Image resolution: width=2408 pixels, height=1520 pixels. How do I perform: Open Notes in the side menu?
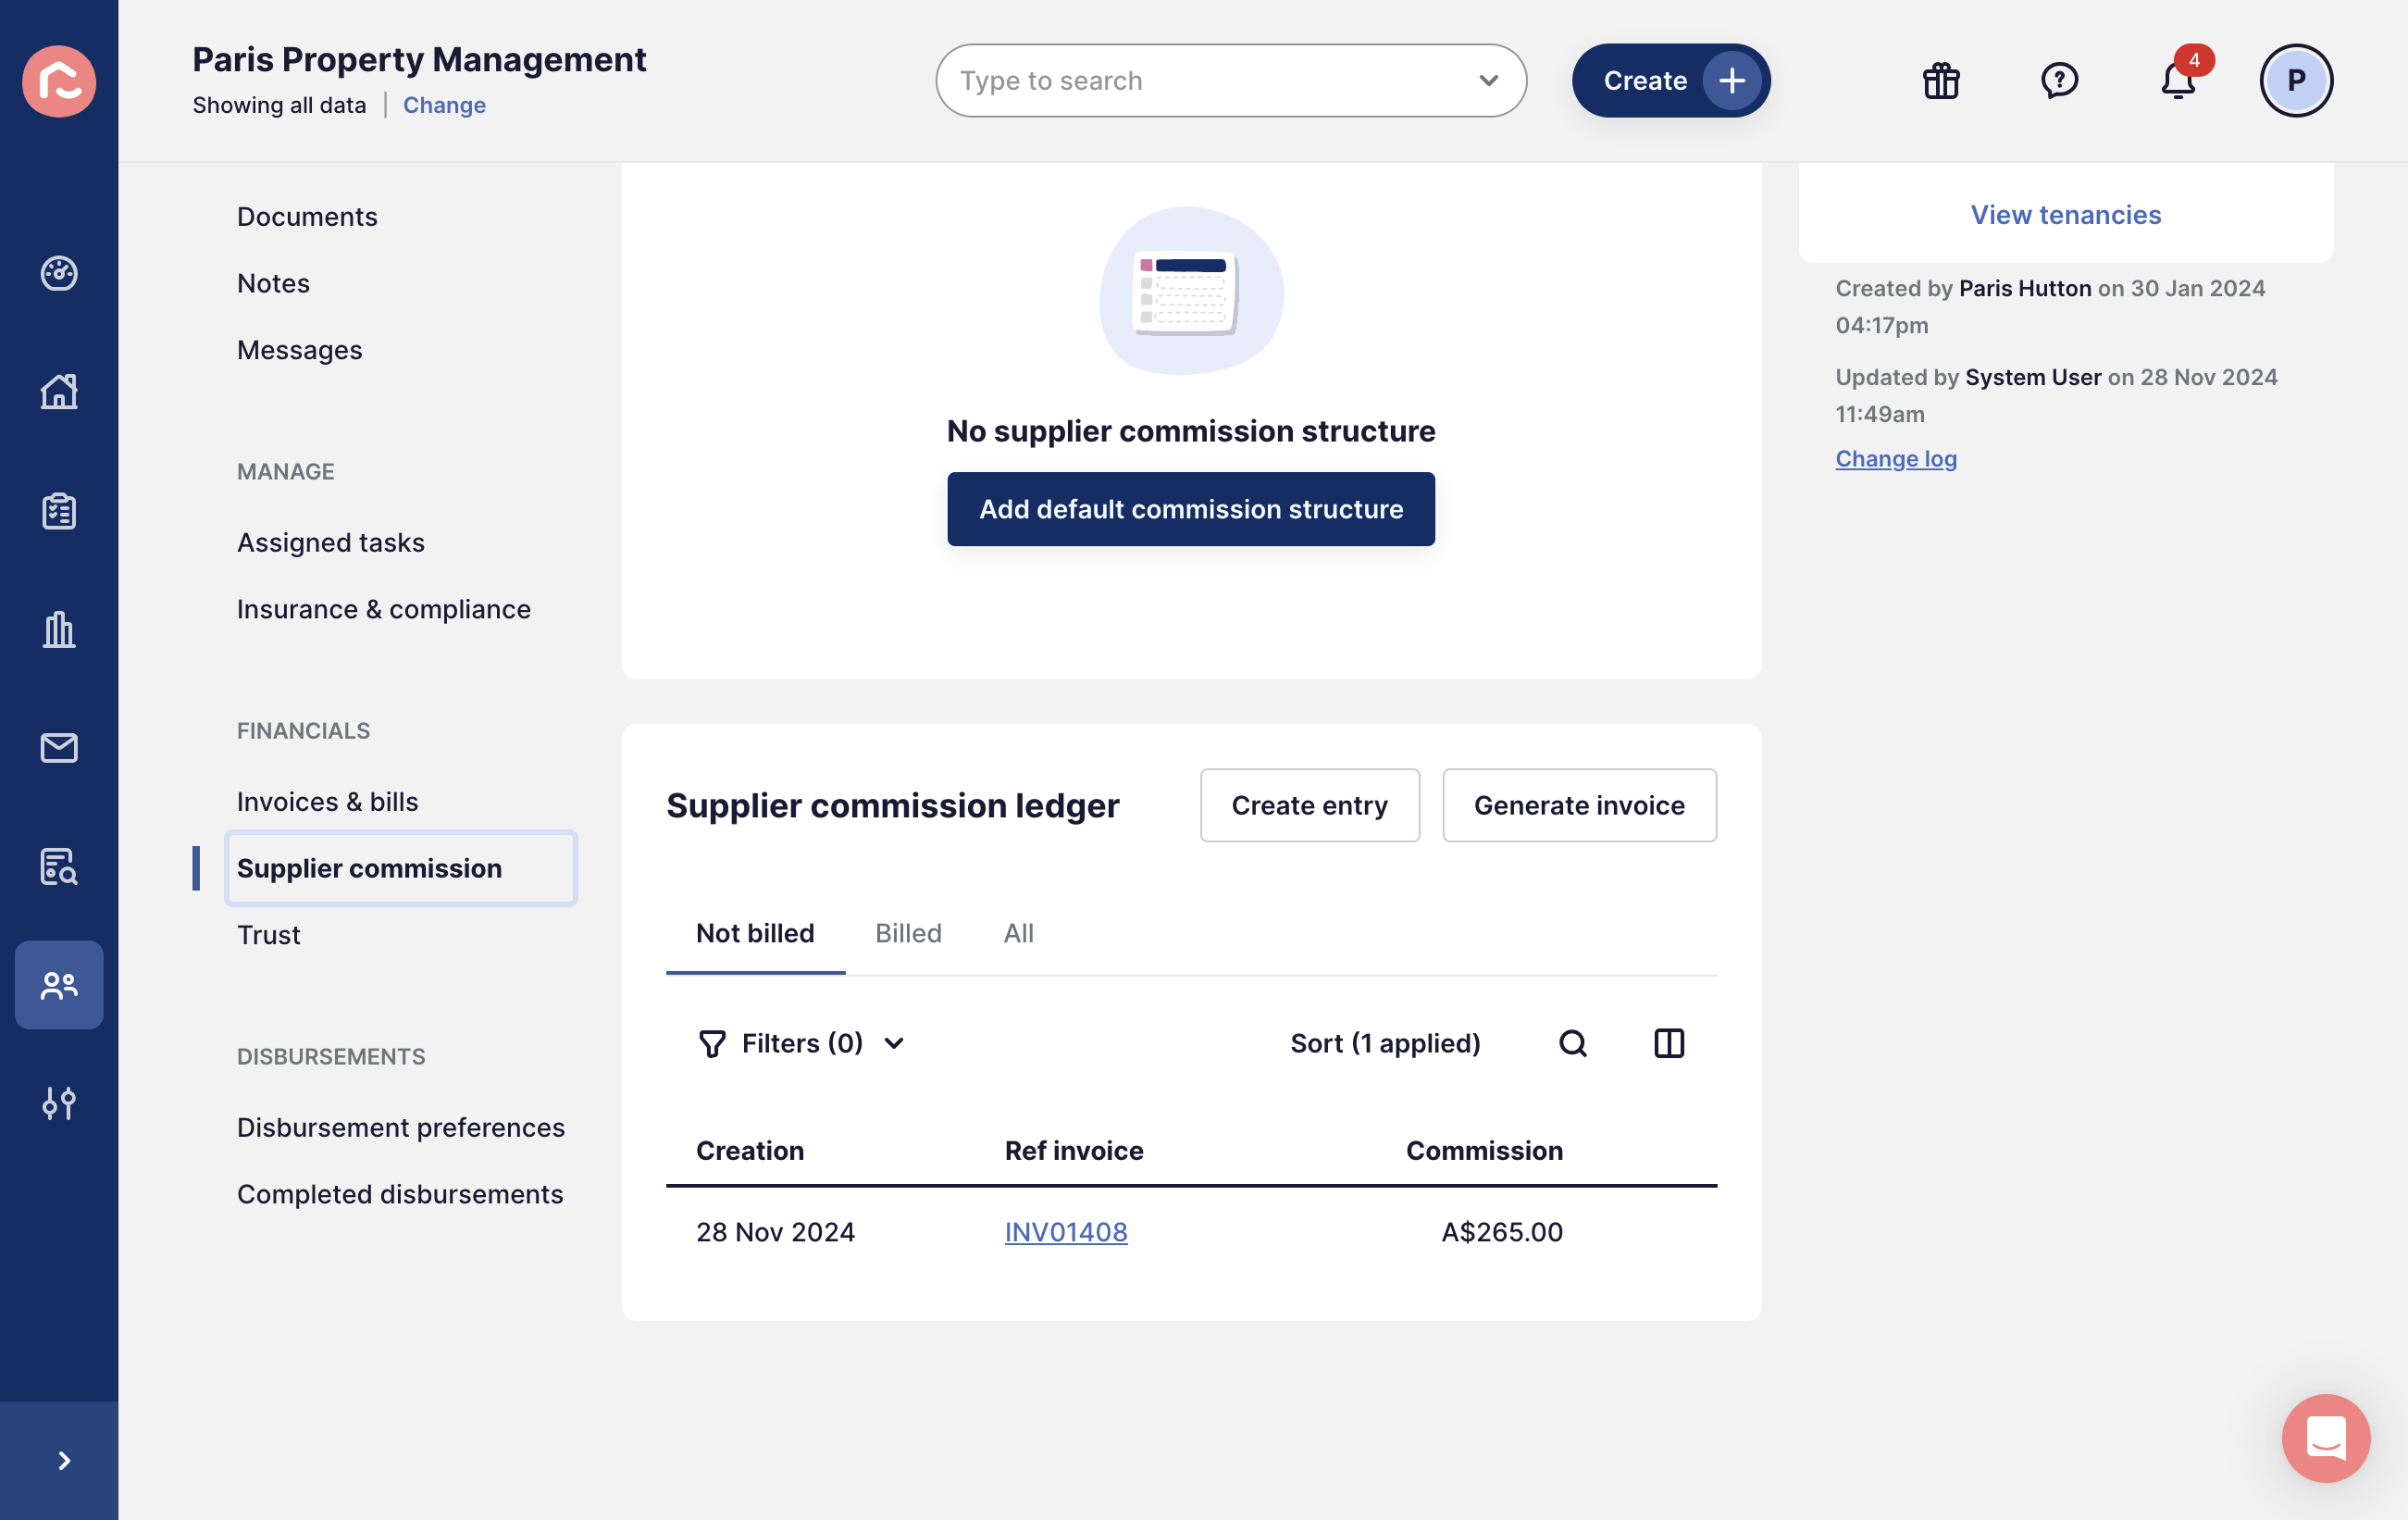coord(273,283)
